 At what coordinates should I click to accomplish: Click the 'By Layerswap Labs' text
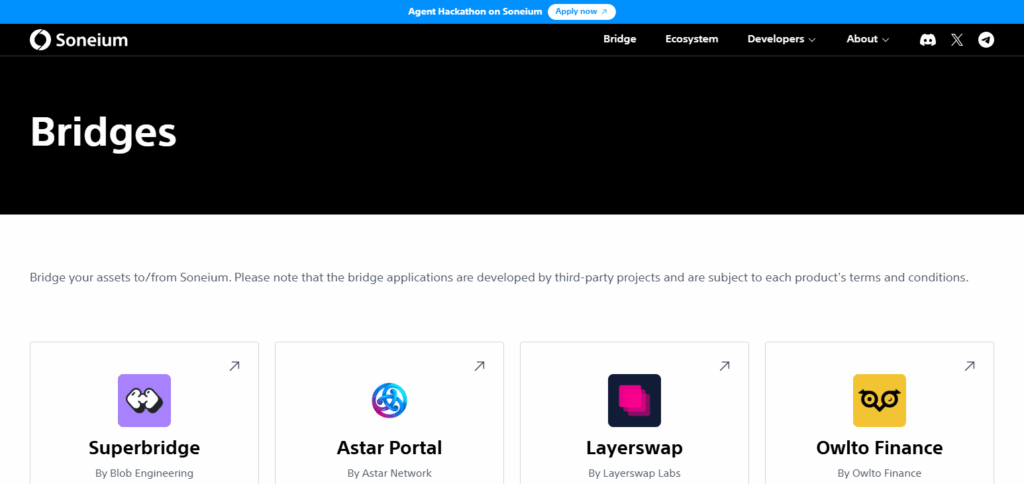[x=634, y=473]
